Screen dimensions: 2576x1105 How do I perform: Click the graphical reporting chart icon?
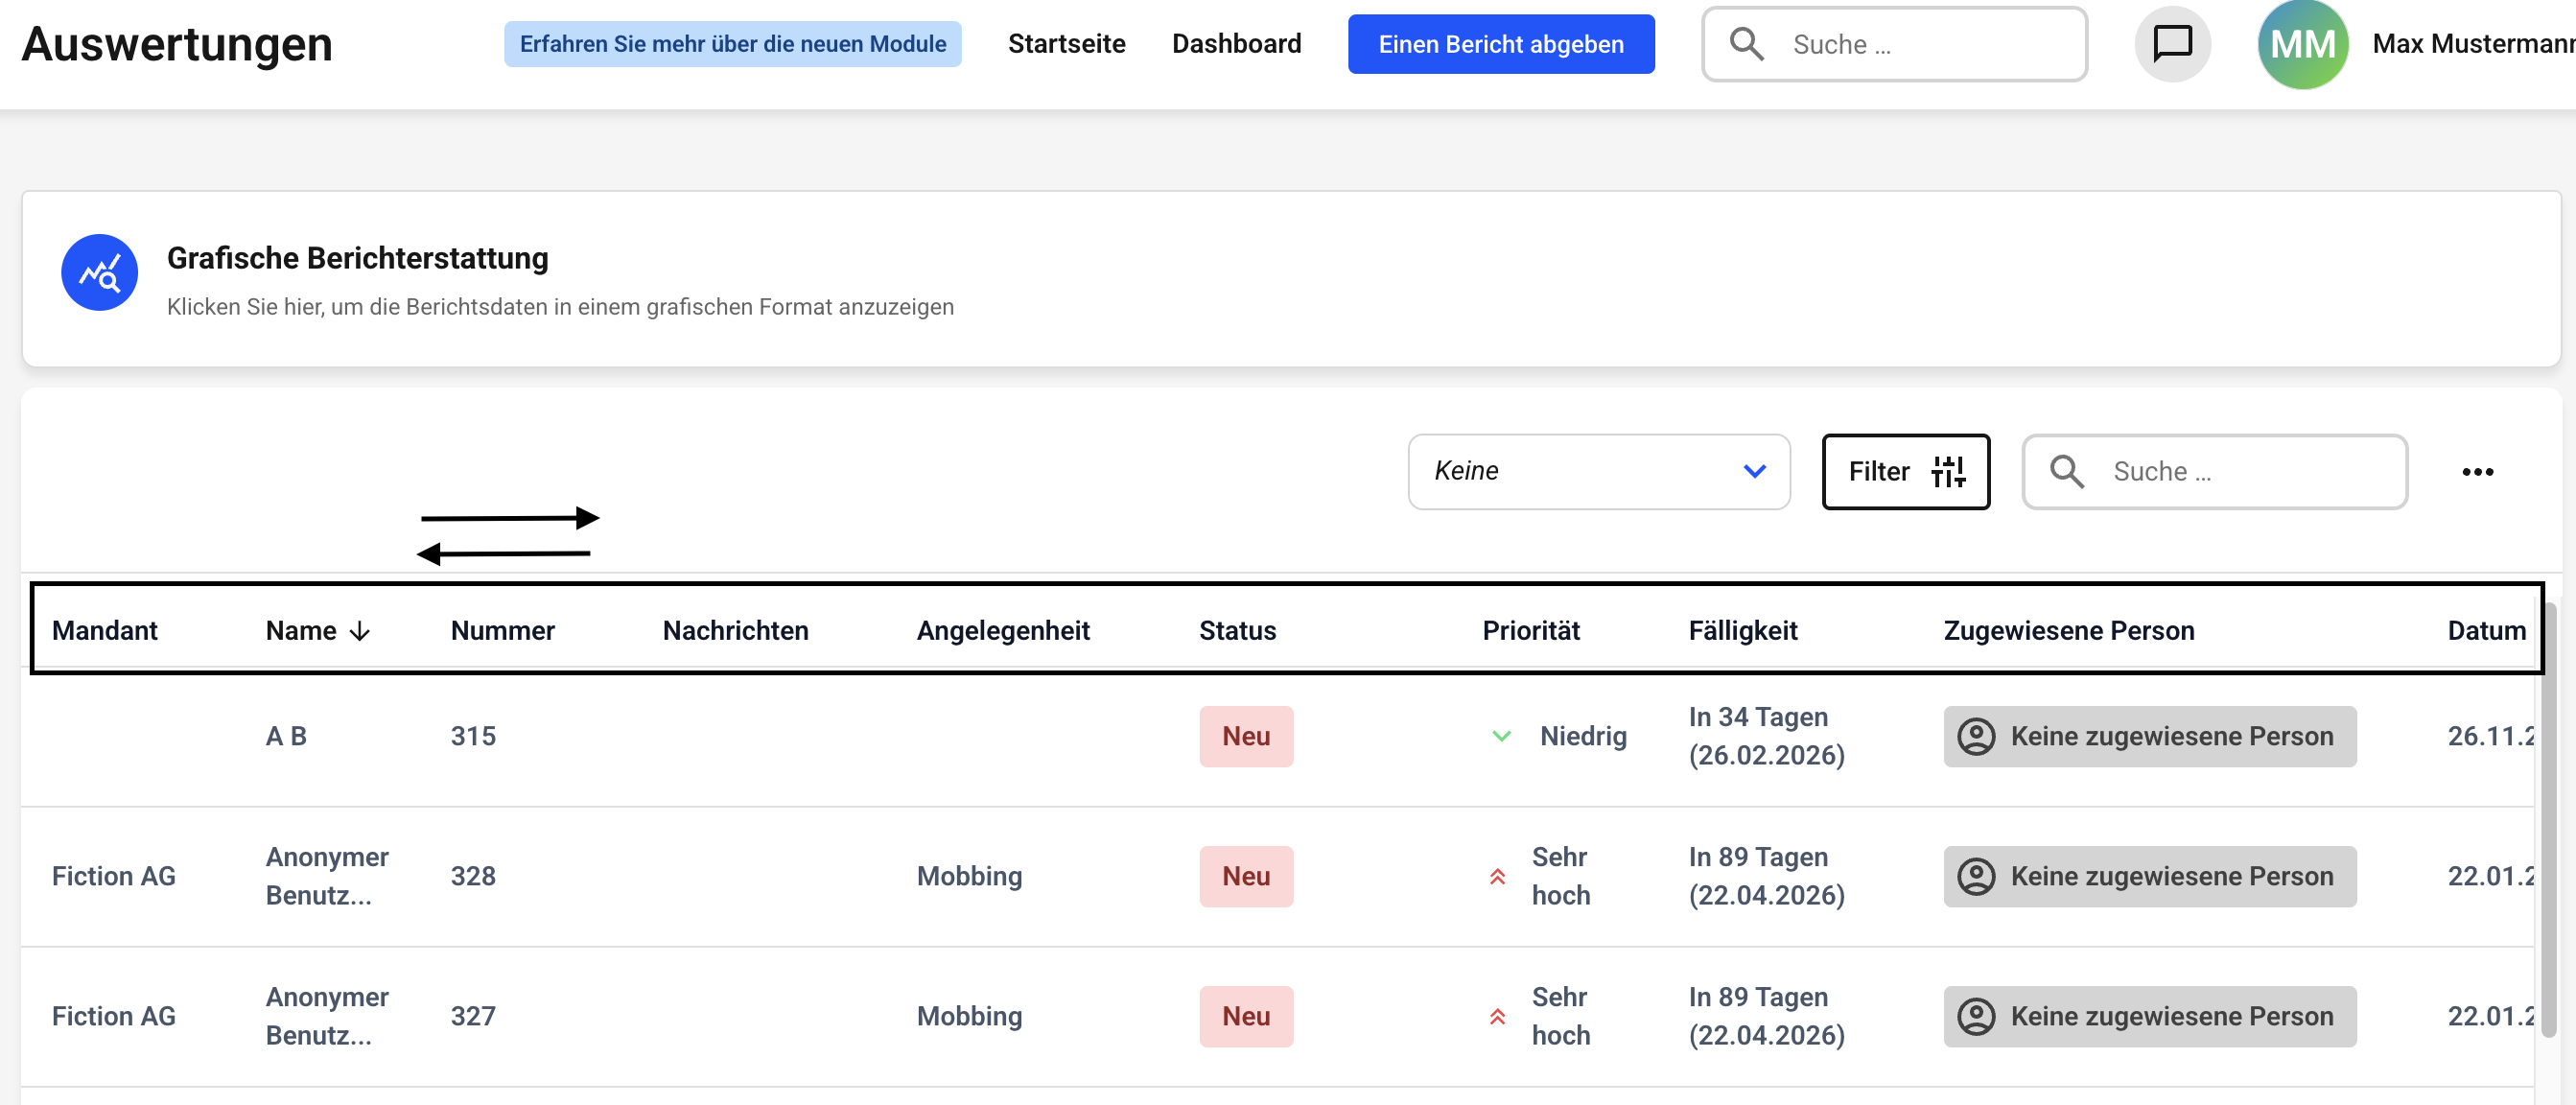[99, 272]
